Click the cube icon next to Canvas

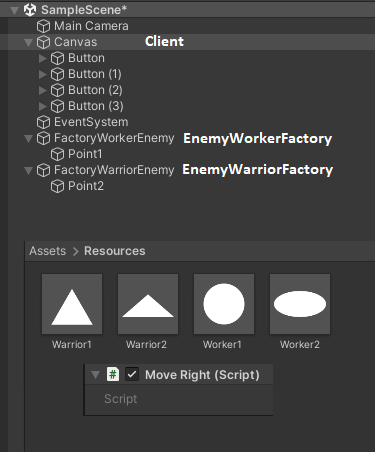click(x=43, y=42)
